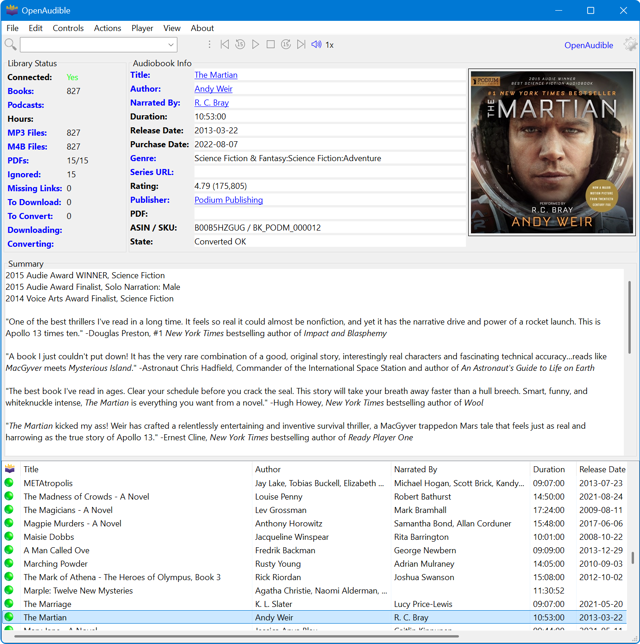Open the OpenAudible link at top right

pyautogui.click(x=588, y=45)
